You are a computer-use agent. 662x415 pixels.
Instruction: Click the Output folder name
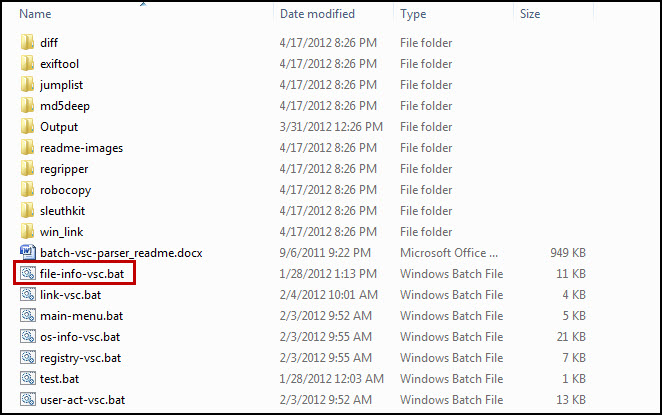point(59,127)
